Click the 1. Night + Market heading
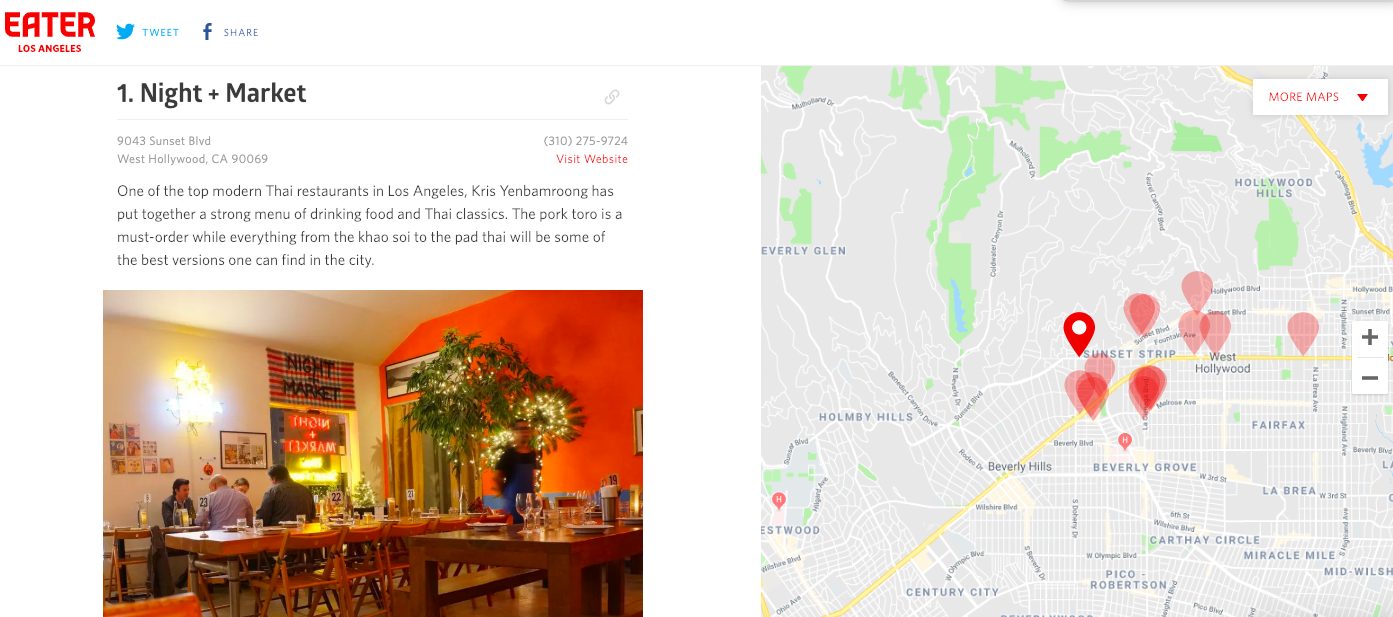The height and width of the screenshot is (617, 1393). [x=212, y=93]
